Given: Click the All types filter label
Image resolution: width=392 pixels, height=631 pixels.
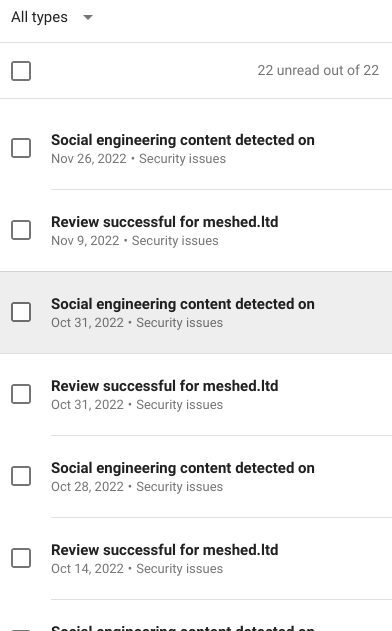Looking at the screenshot, I should 39,17.
